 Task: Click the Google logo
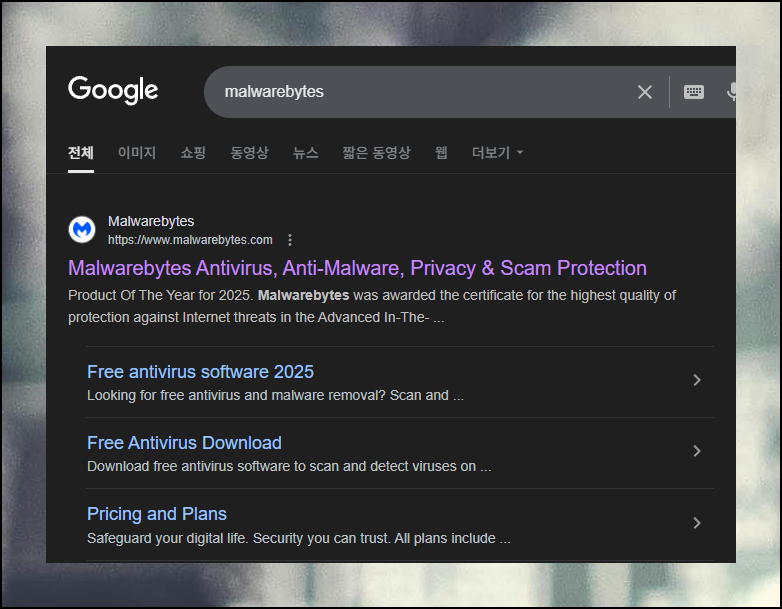tap(113, 90)
